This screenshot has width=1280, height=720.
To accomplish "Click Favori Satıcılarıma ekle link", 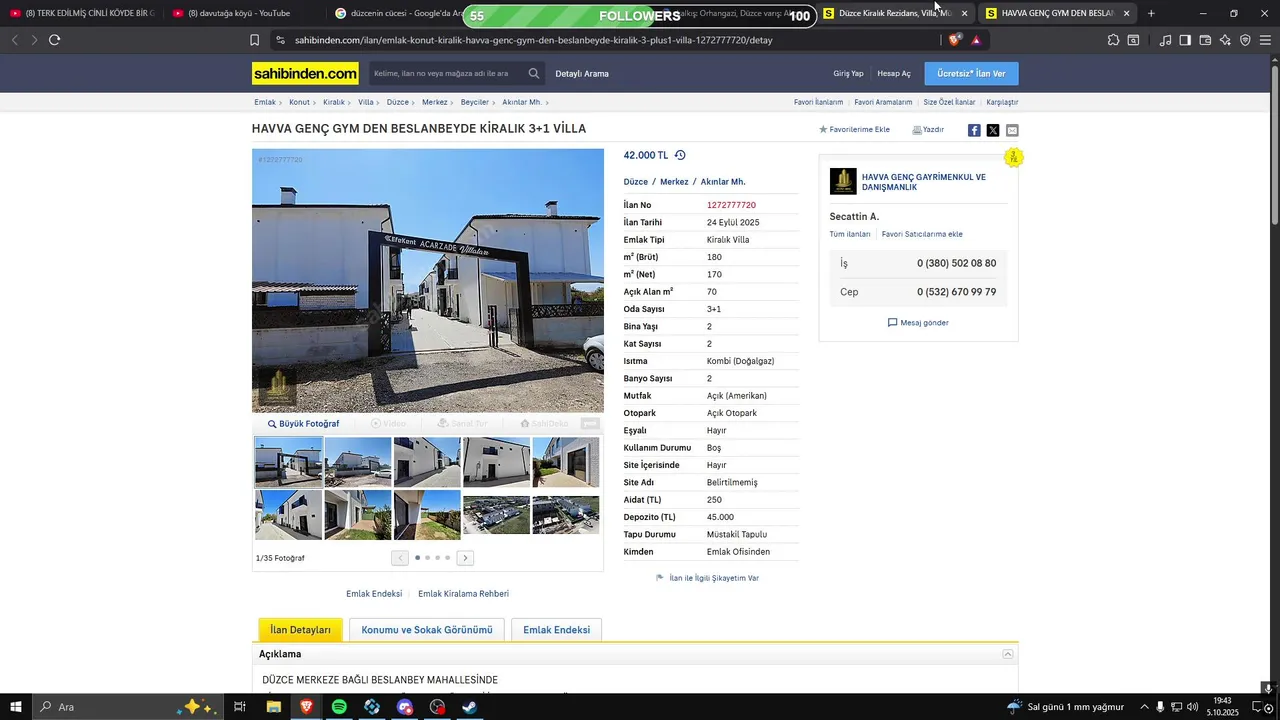I will (922, 234).
